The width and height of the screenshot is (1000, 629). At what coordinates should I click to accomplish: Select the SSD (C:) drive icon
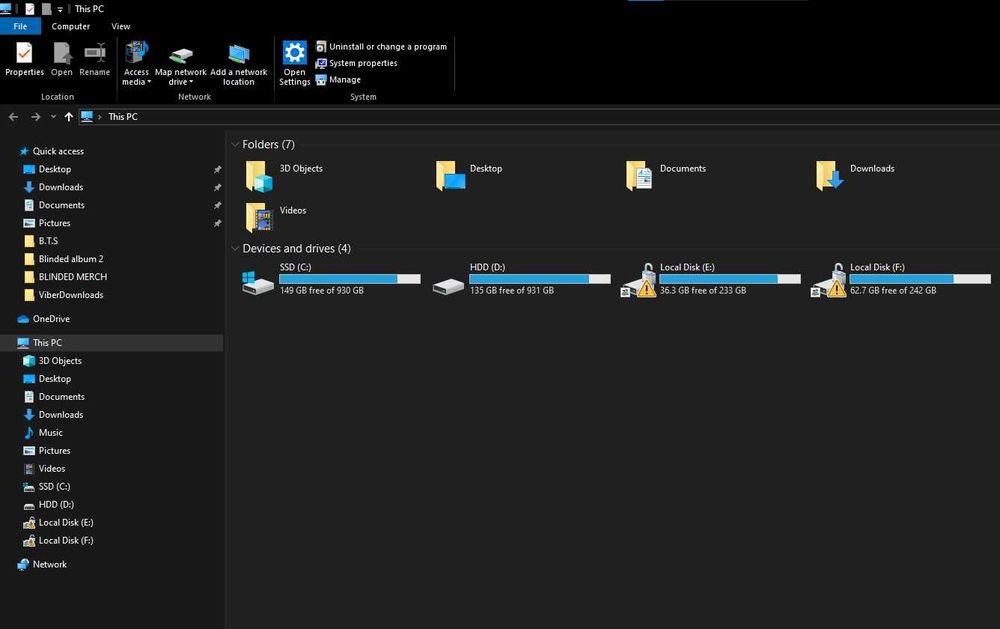258,282
